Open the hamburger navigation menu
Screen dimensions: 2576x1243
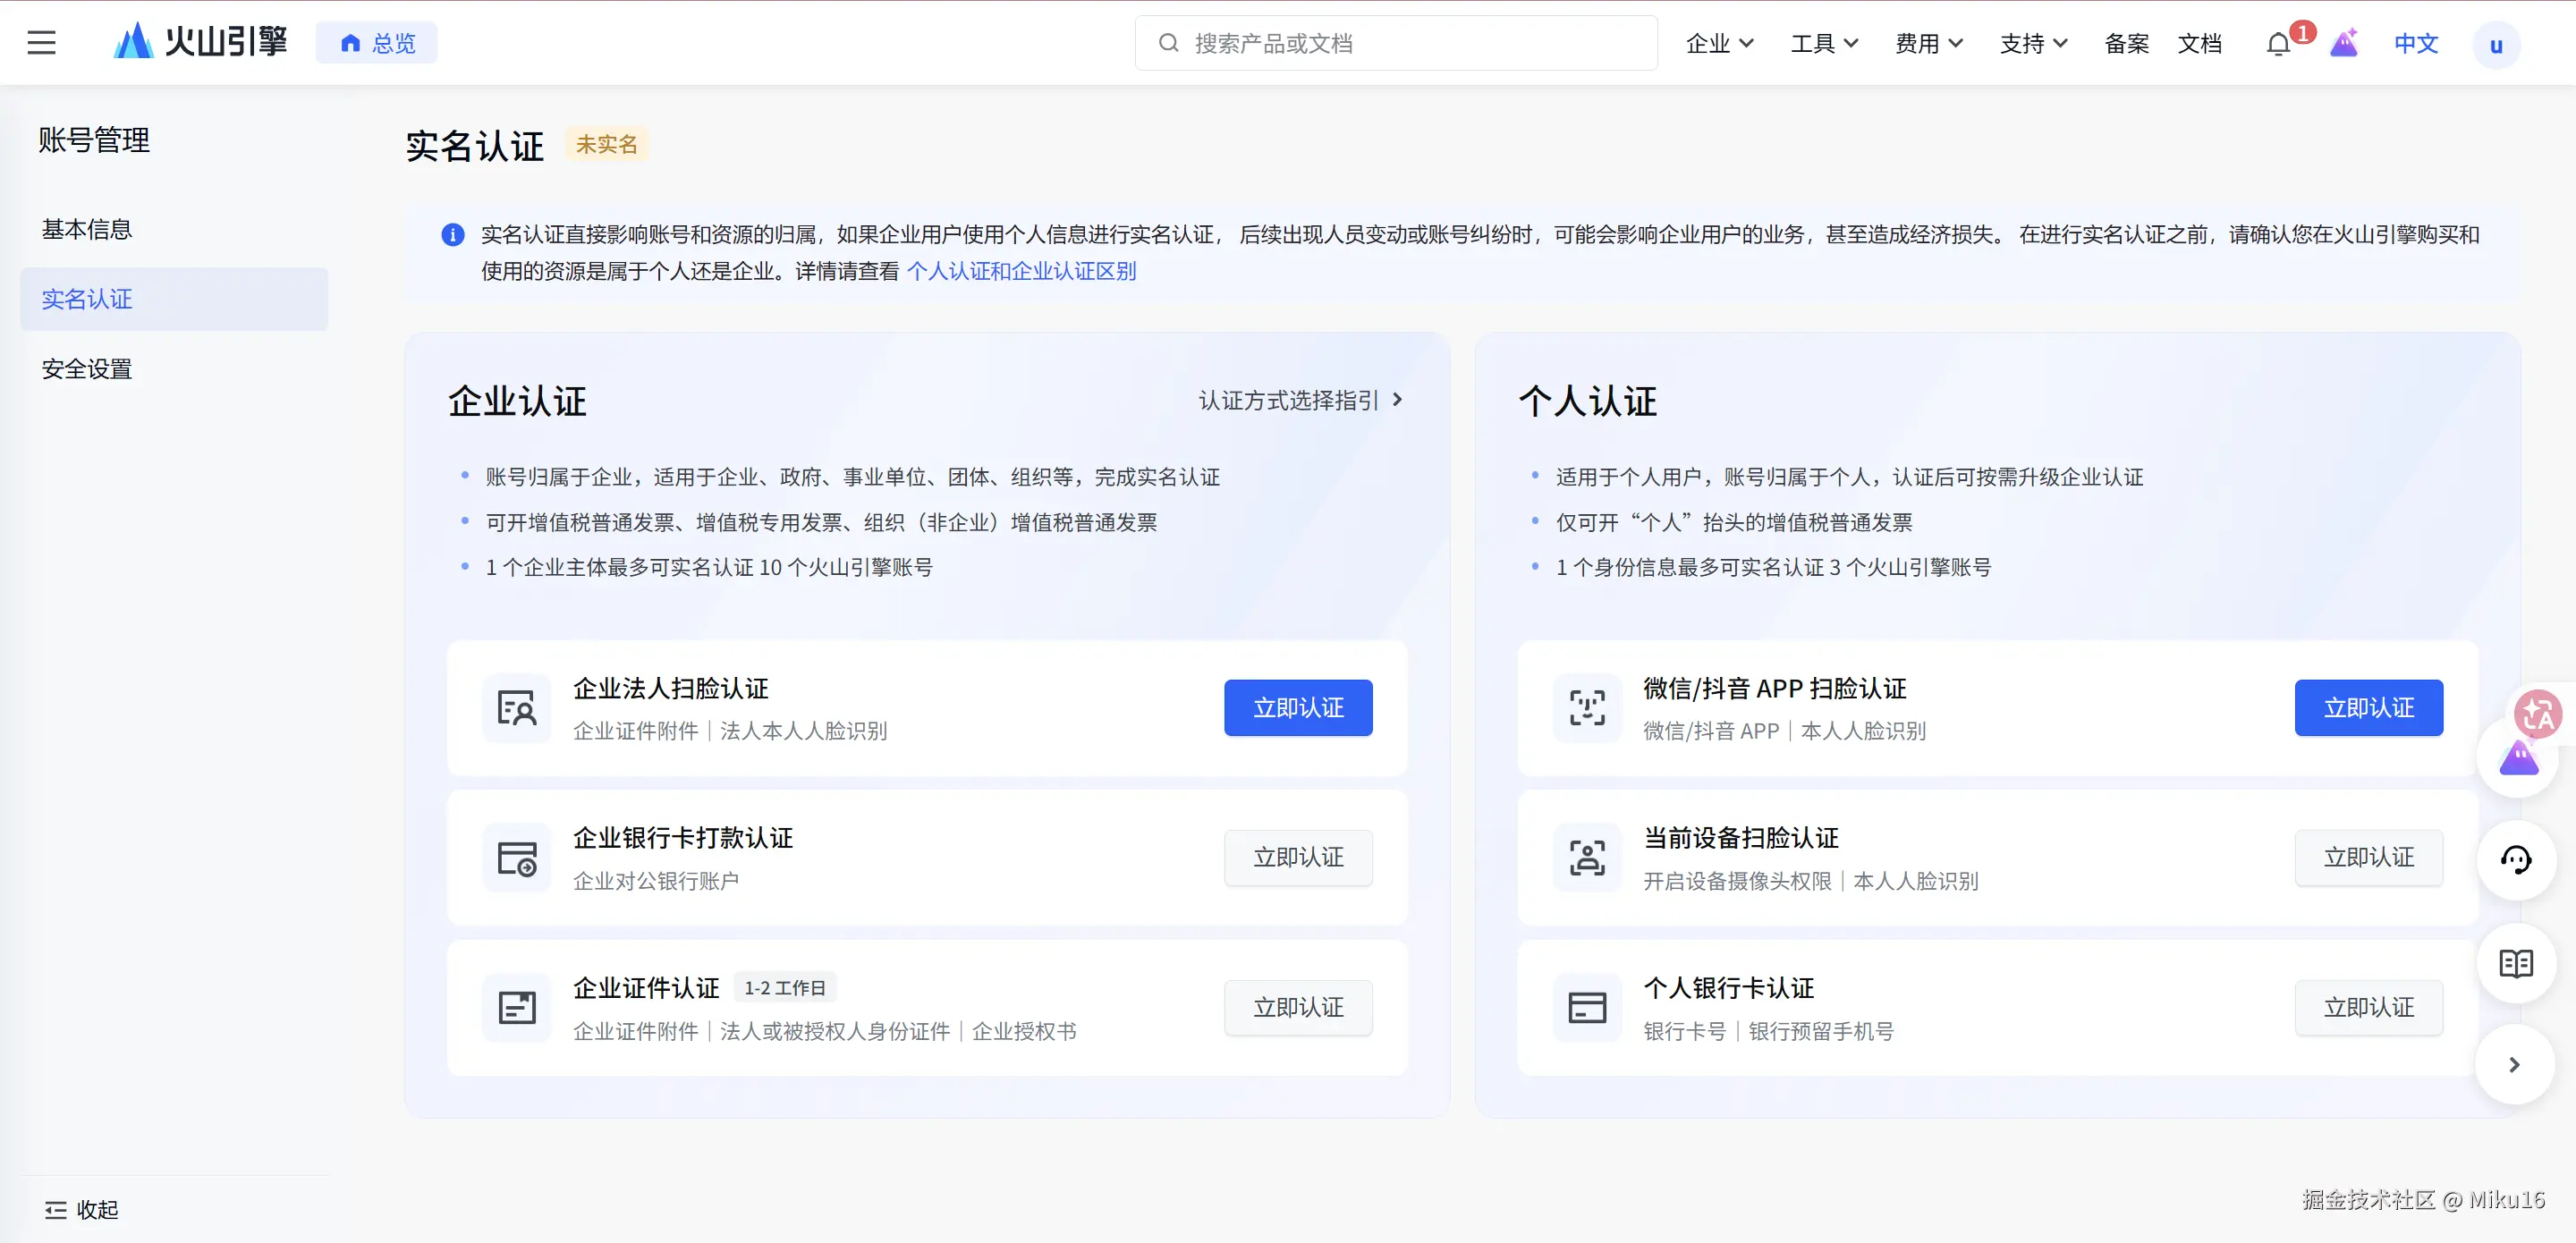[x=41, y=43]
